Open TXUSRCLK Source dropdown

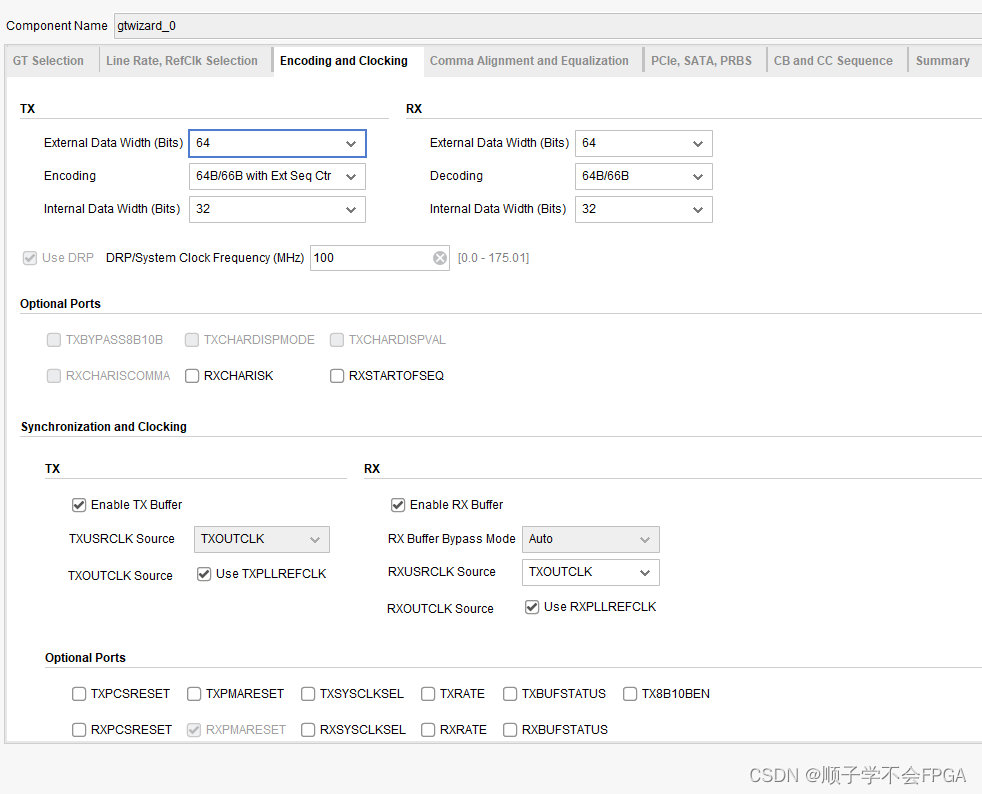[x=262, y=539]
